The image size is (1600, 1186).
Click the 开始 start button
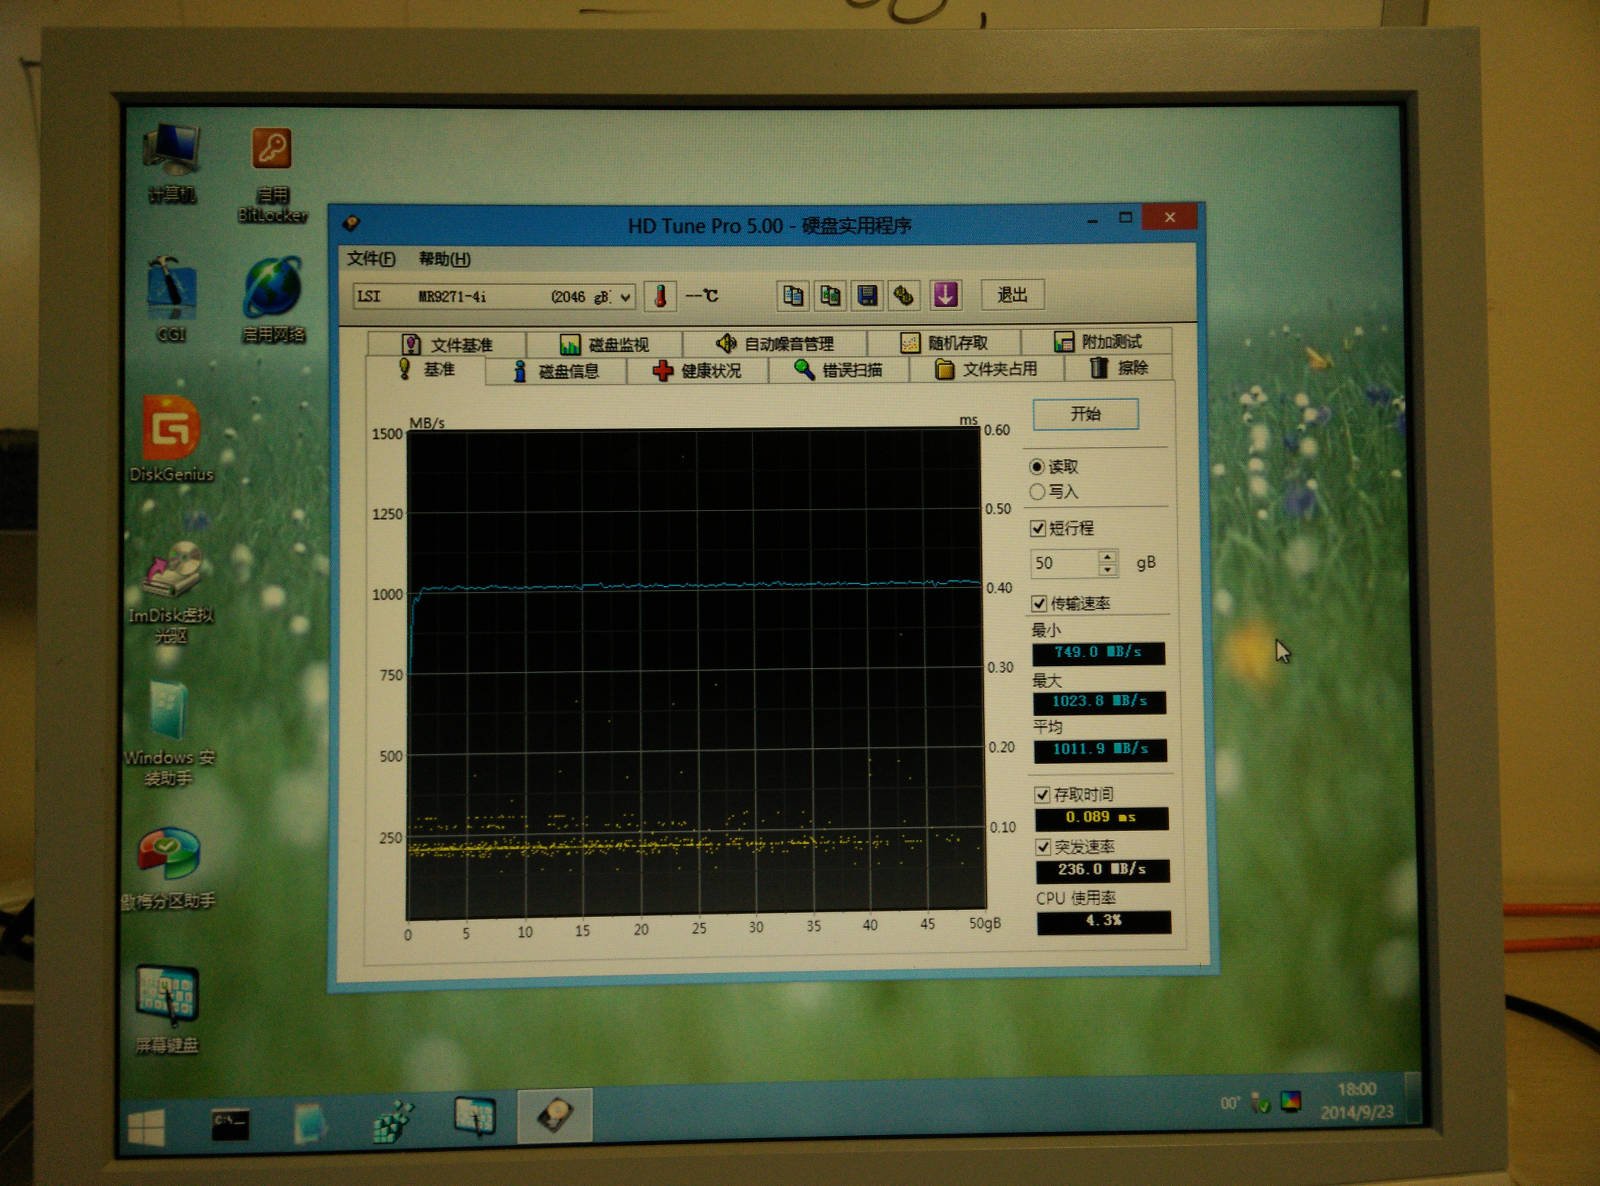coord(1085,414)
